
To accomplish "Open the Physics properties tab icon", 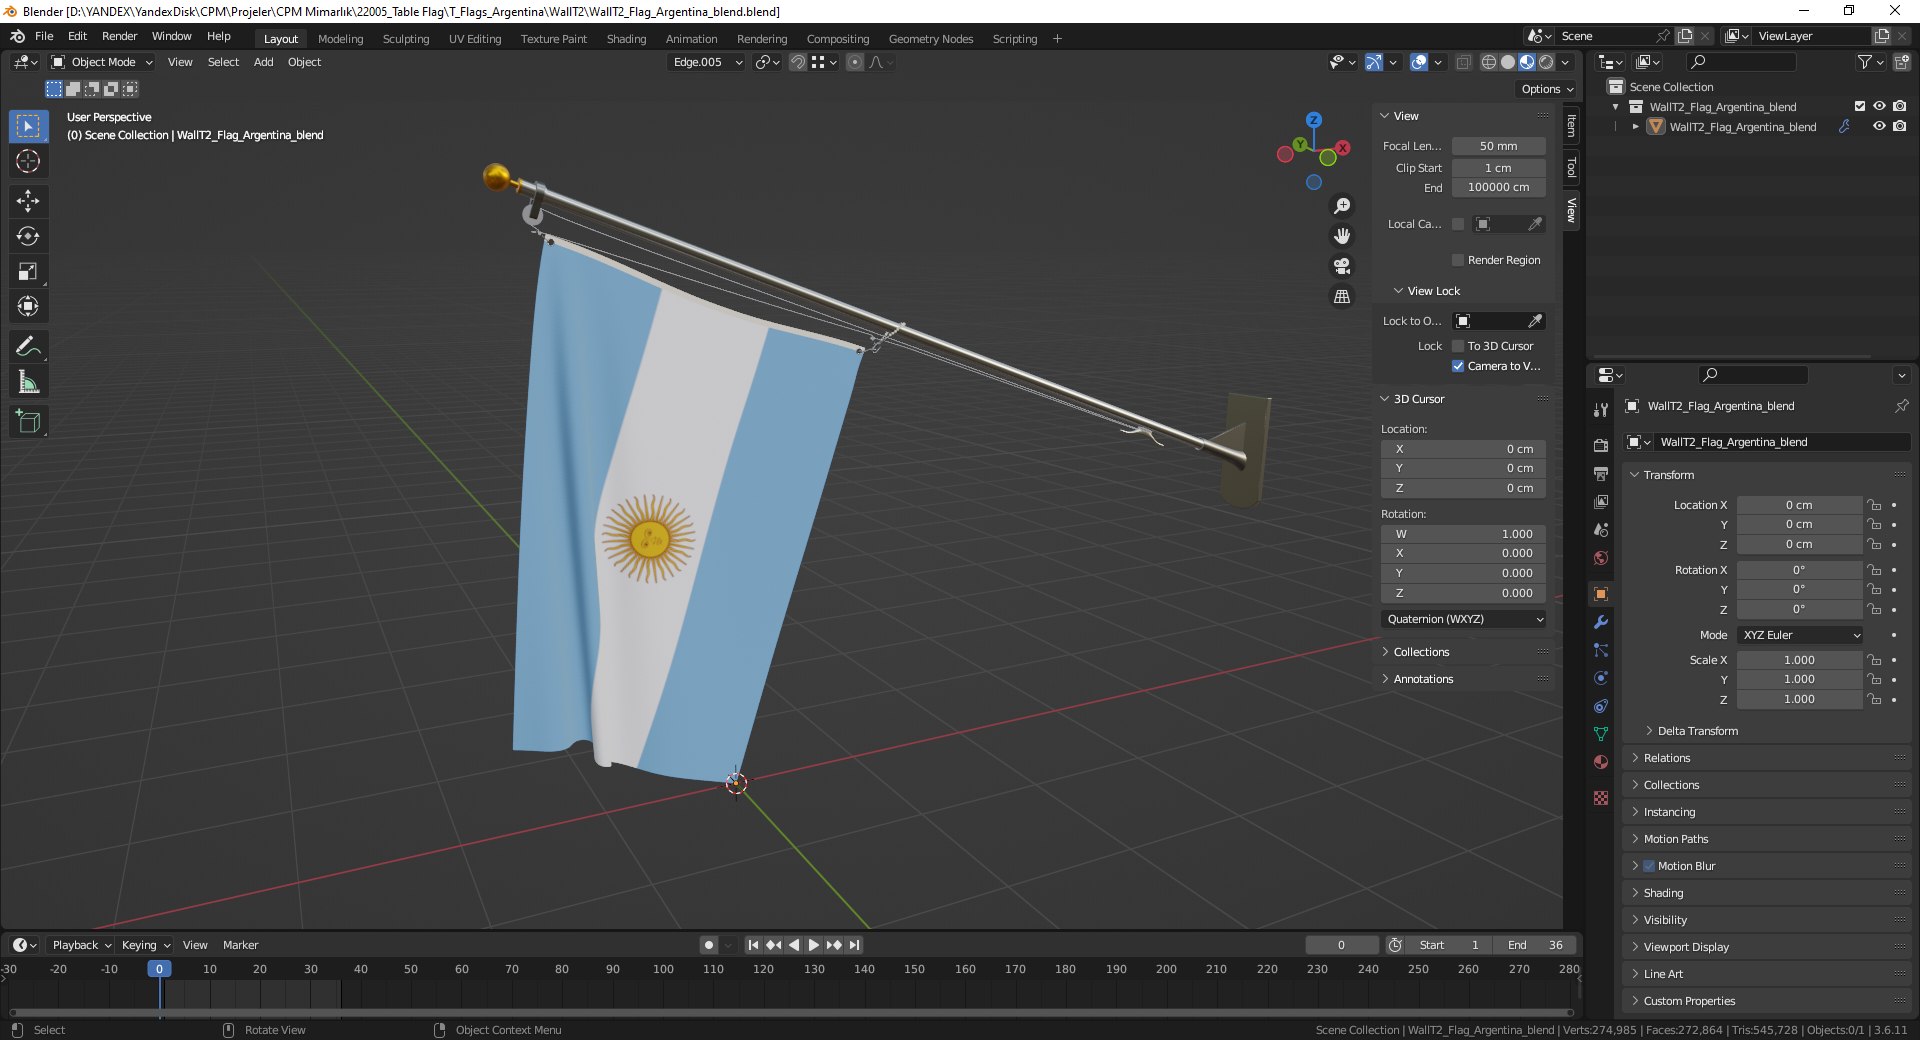I will point(1601,678).
